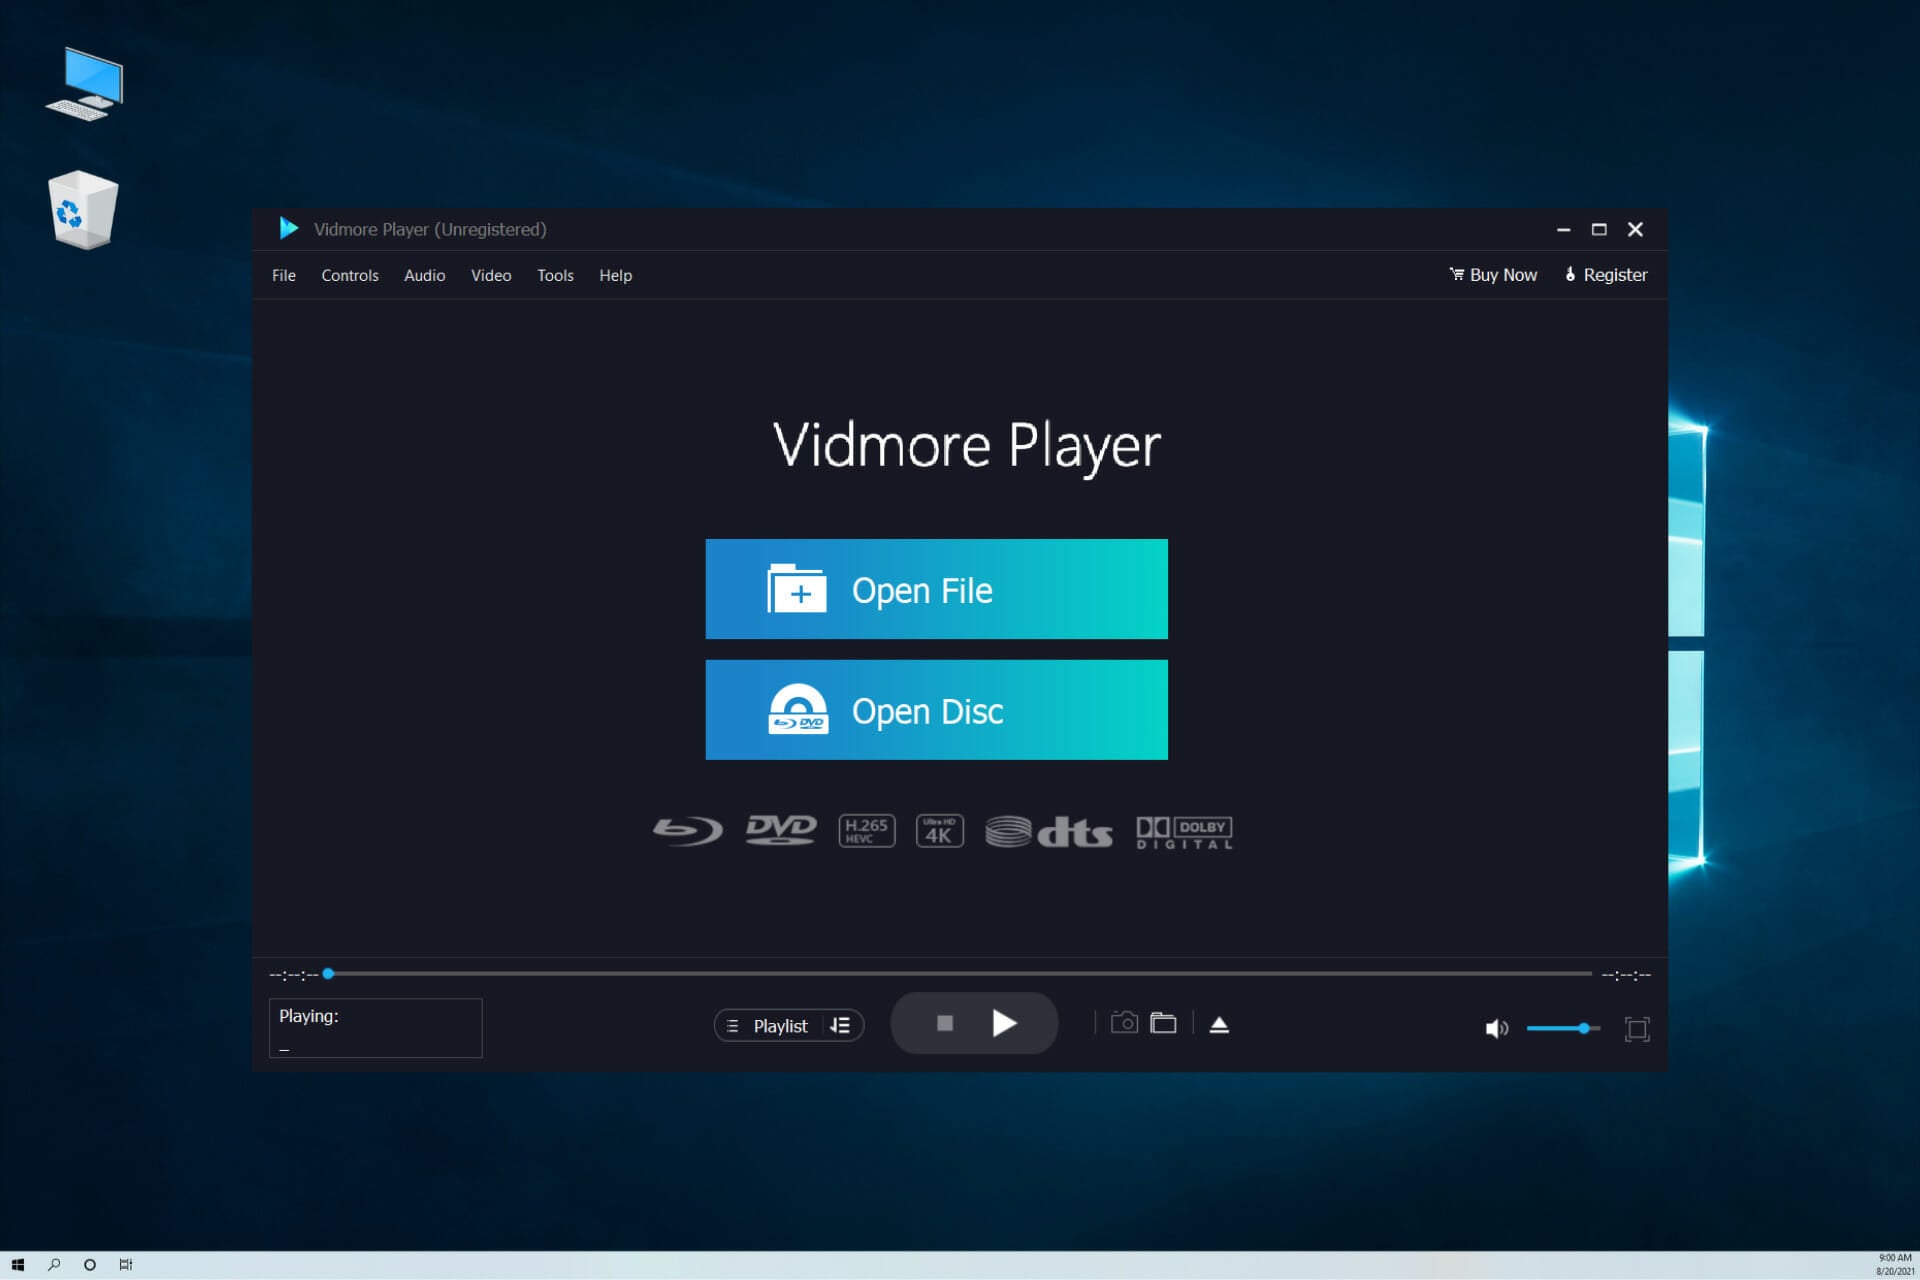1920x1280 pixels.
Task: Open the snapshot folder icon
Action: [x=1163, y=1023]
